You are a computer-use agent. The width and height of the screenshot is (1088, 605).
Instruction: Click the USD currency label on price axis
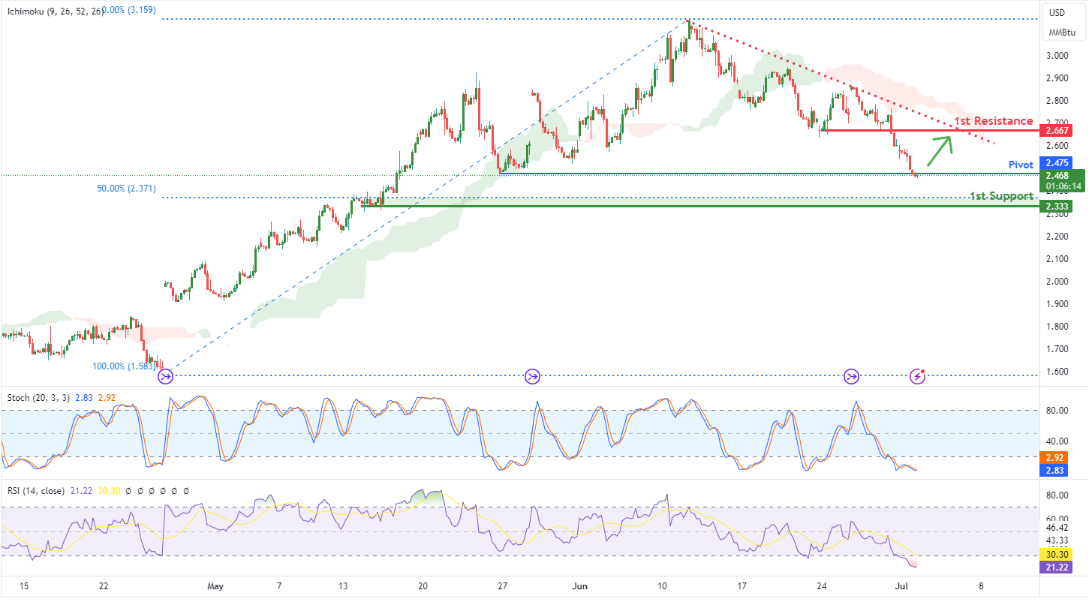click(1057, 12)
